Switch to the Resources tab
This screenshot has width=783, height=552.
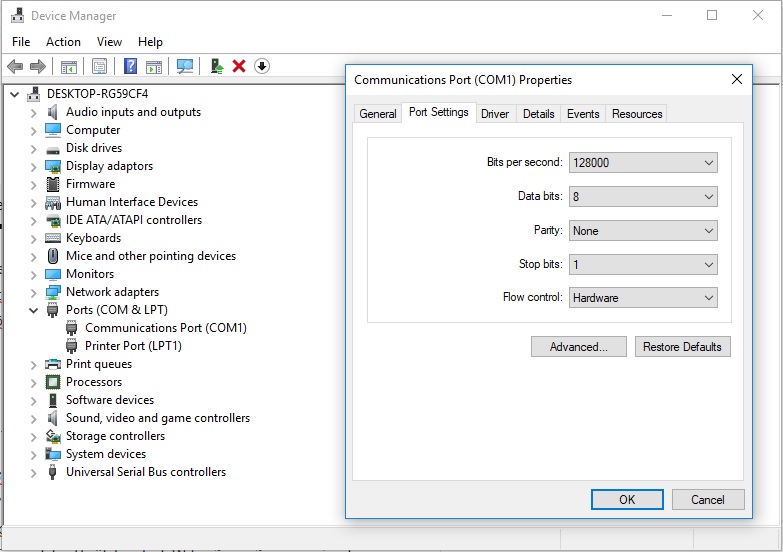point(637,114)
